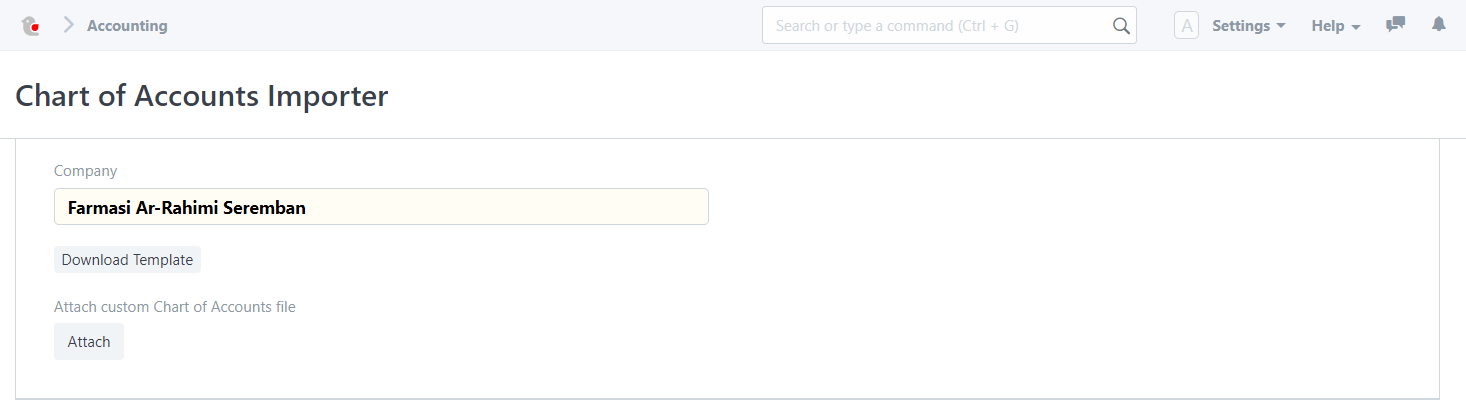Screen dimensions: 1466x417
Task: Click the breadcrumb chevron arrow icon
Action: pos(69,25)
